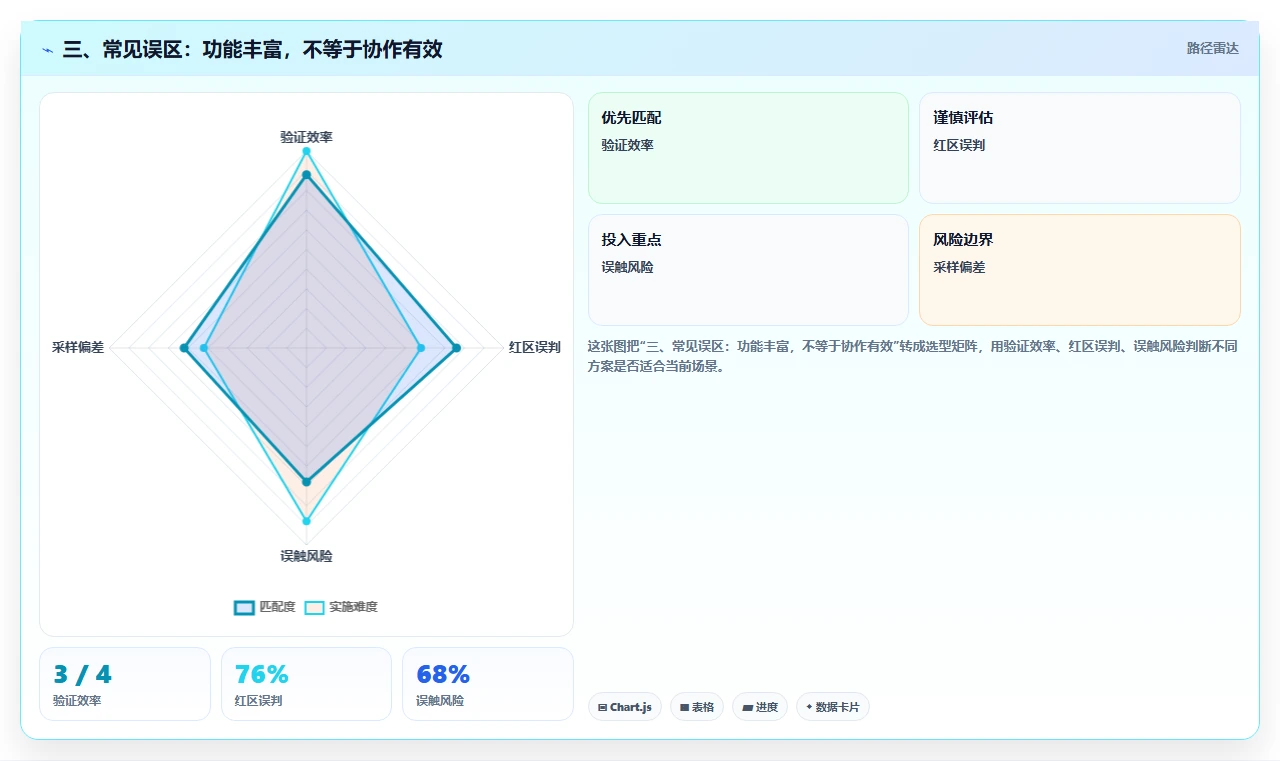This screenshot has width=1280, height=761.
Task: Click 验证效率 text inside 优先匹配 card
Action: (627, 145)
